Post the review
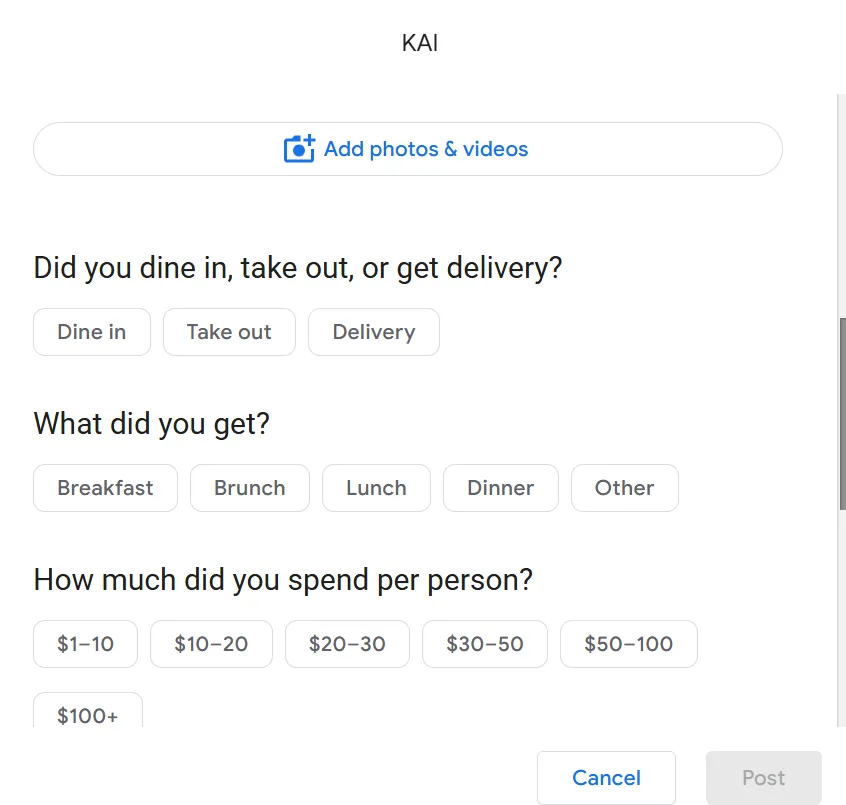 pyautogui.click(x=763, y=777)
